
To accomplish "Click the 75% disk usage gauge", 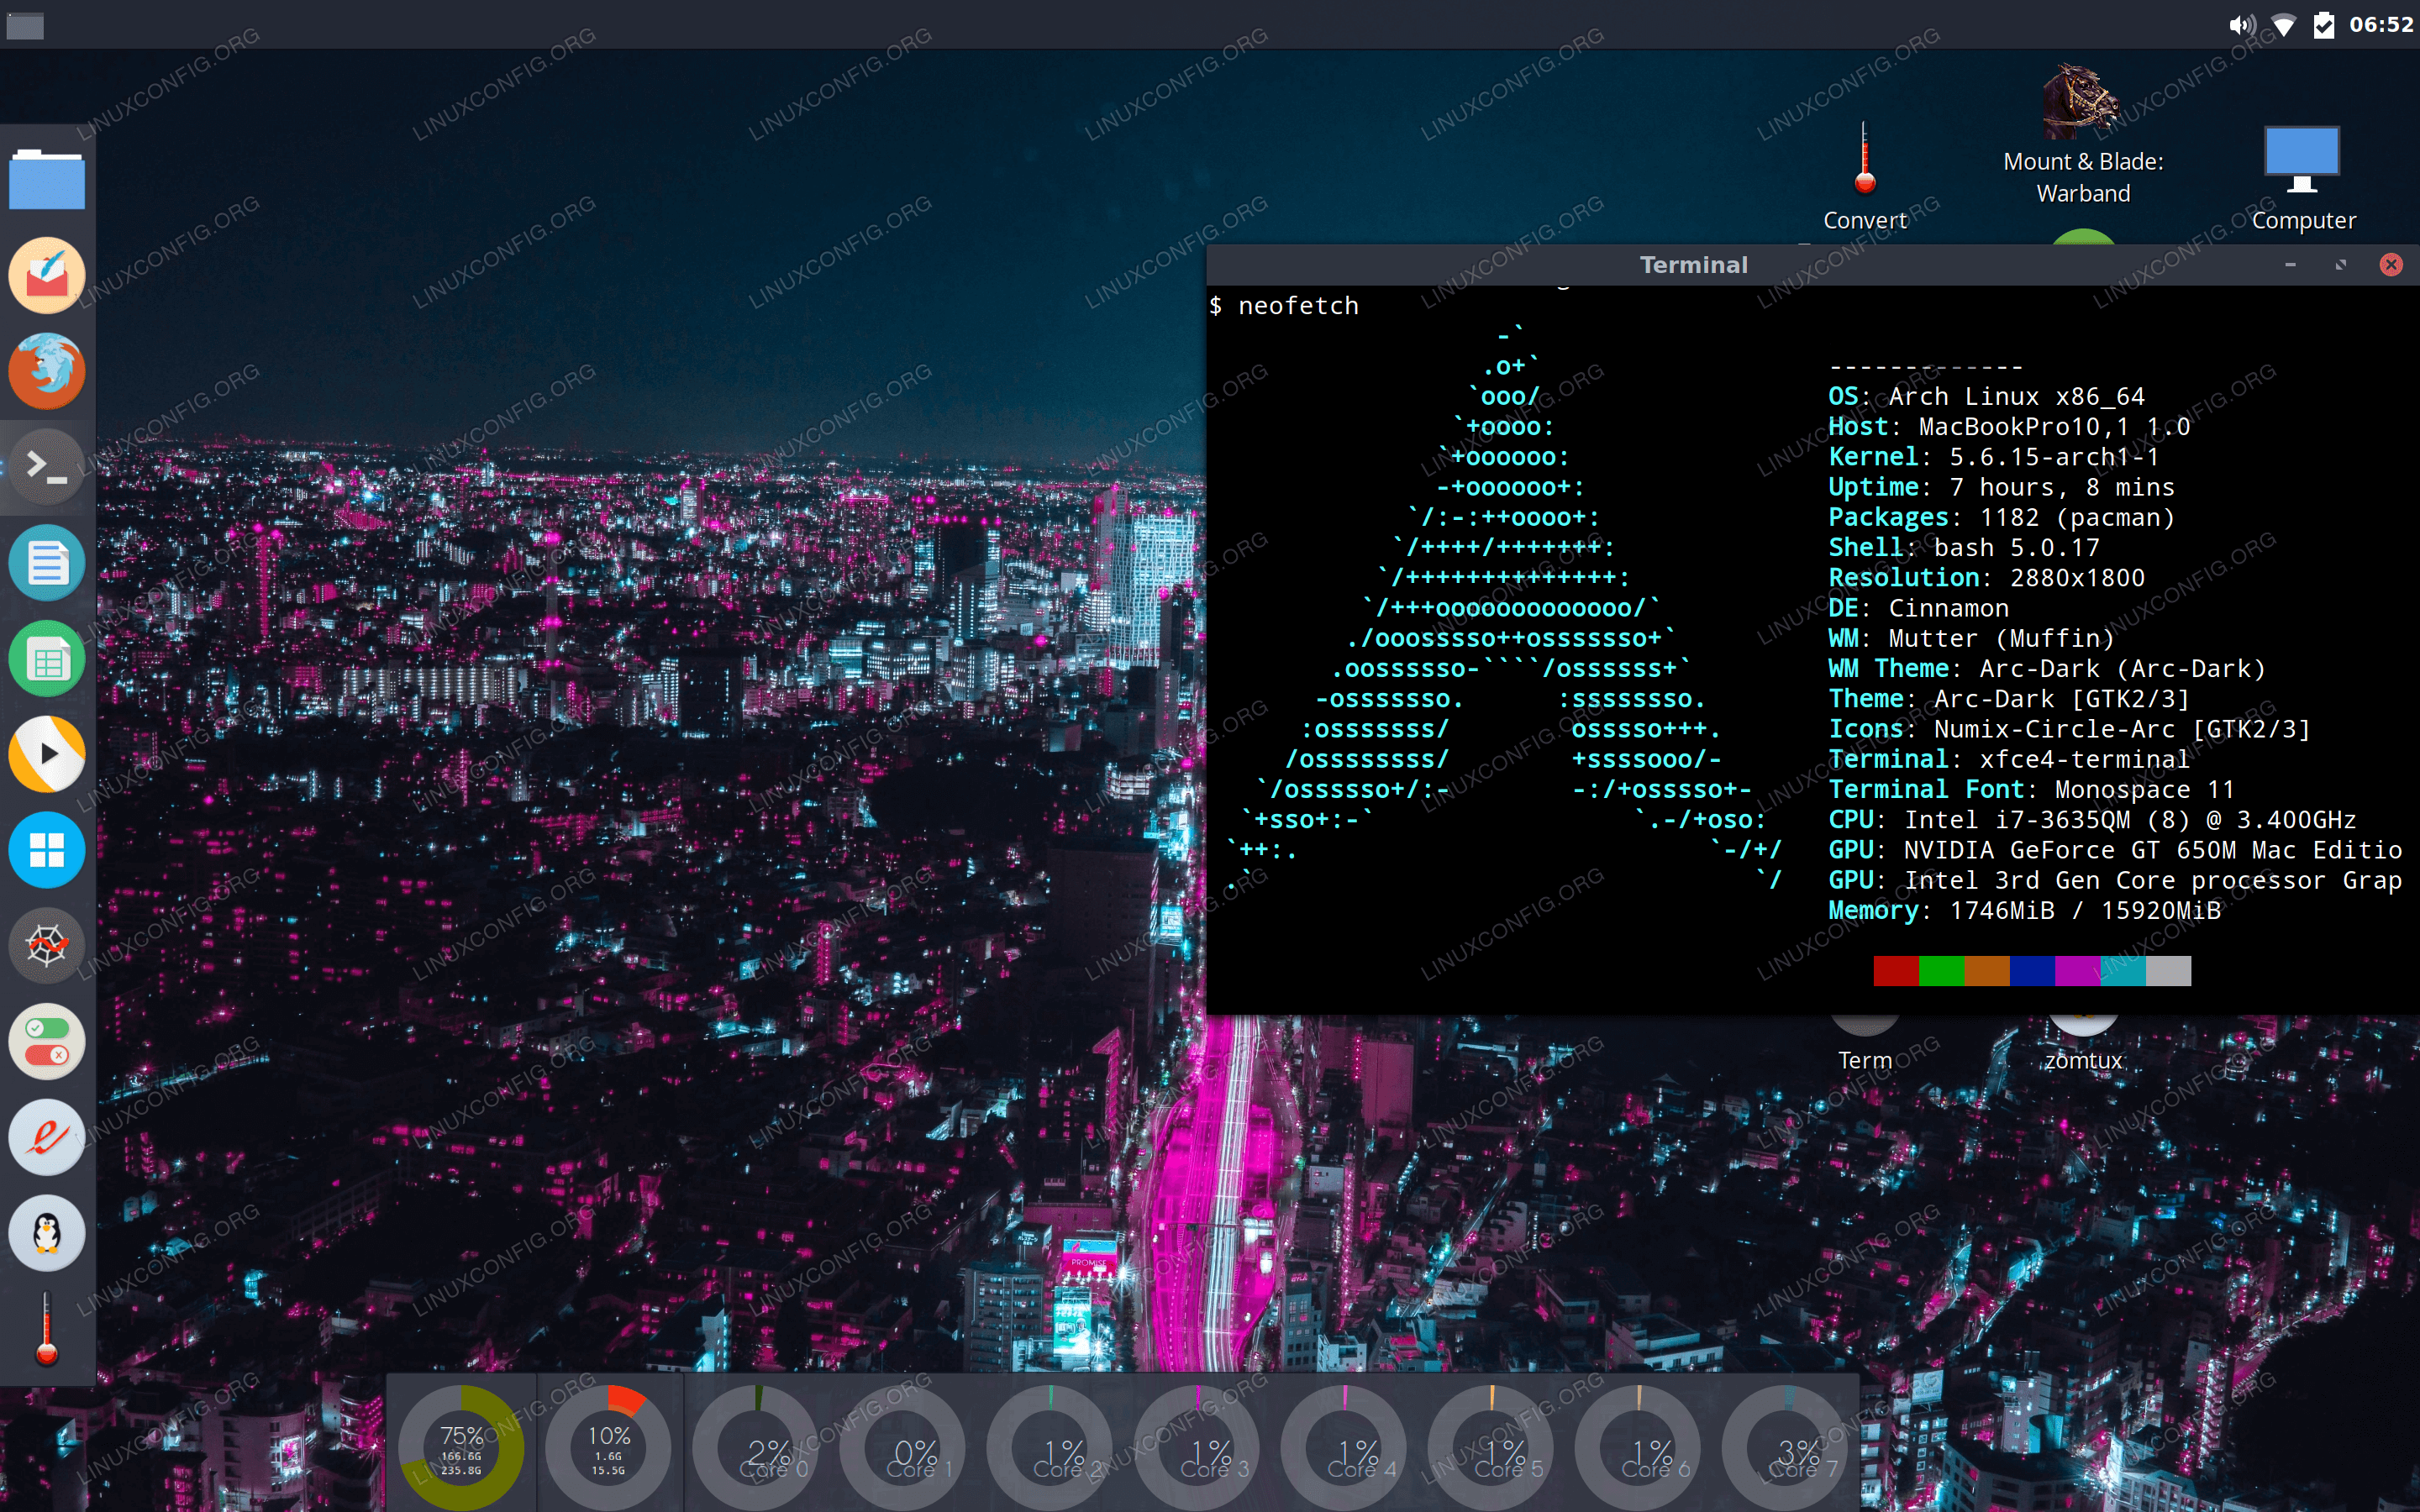I will click(461, 1447).
